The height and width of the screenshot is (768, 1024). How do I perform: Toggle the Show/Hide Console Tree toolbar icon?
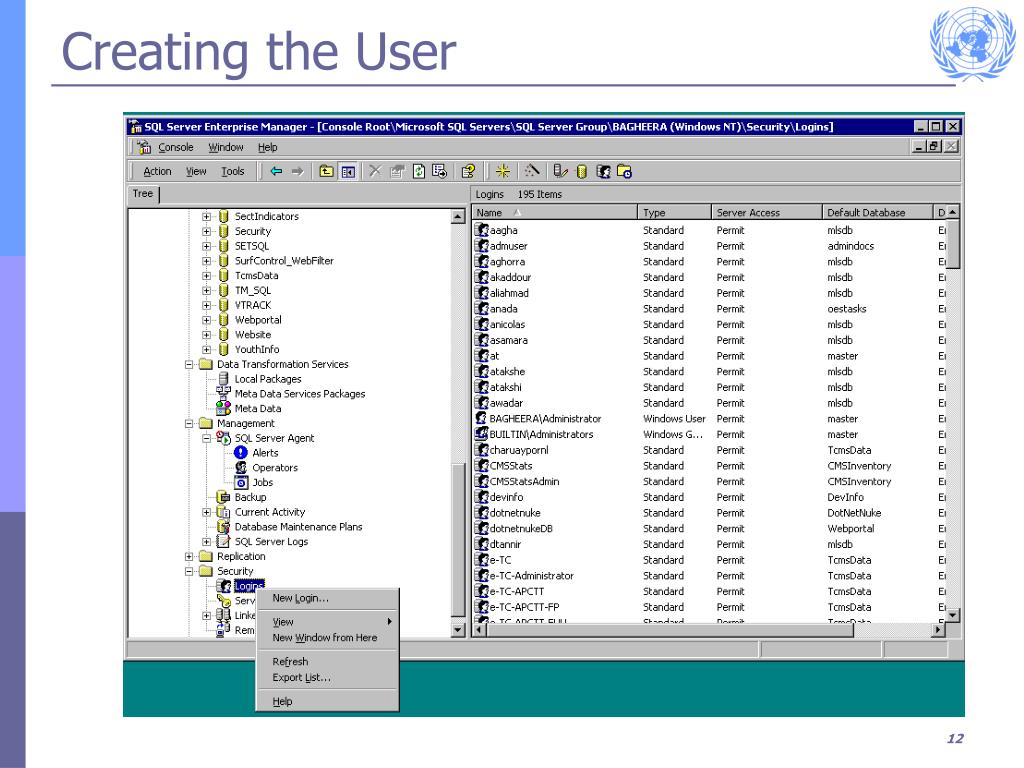[348, 171]
